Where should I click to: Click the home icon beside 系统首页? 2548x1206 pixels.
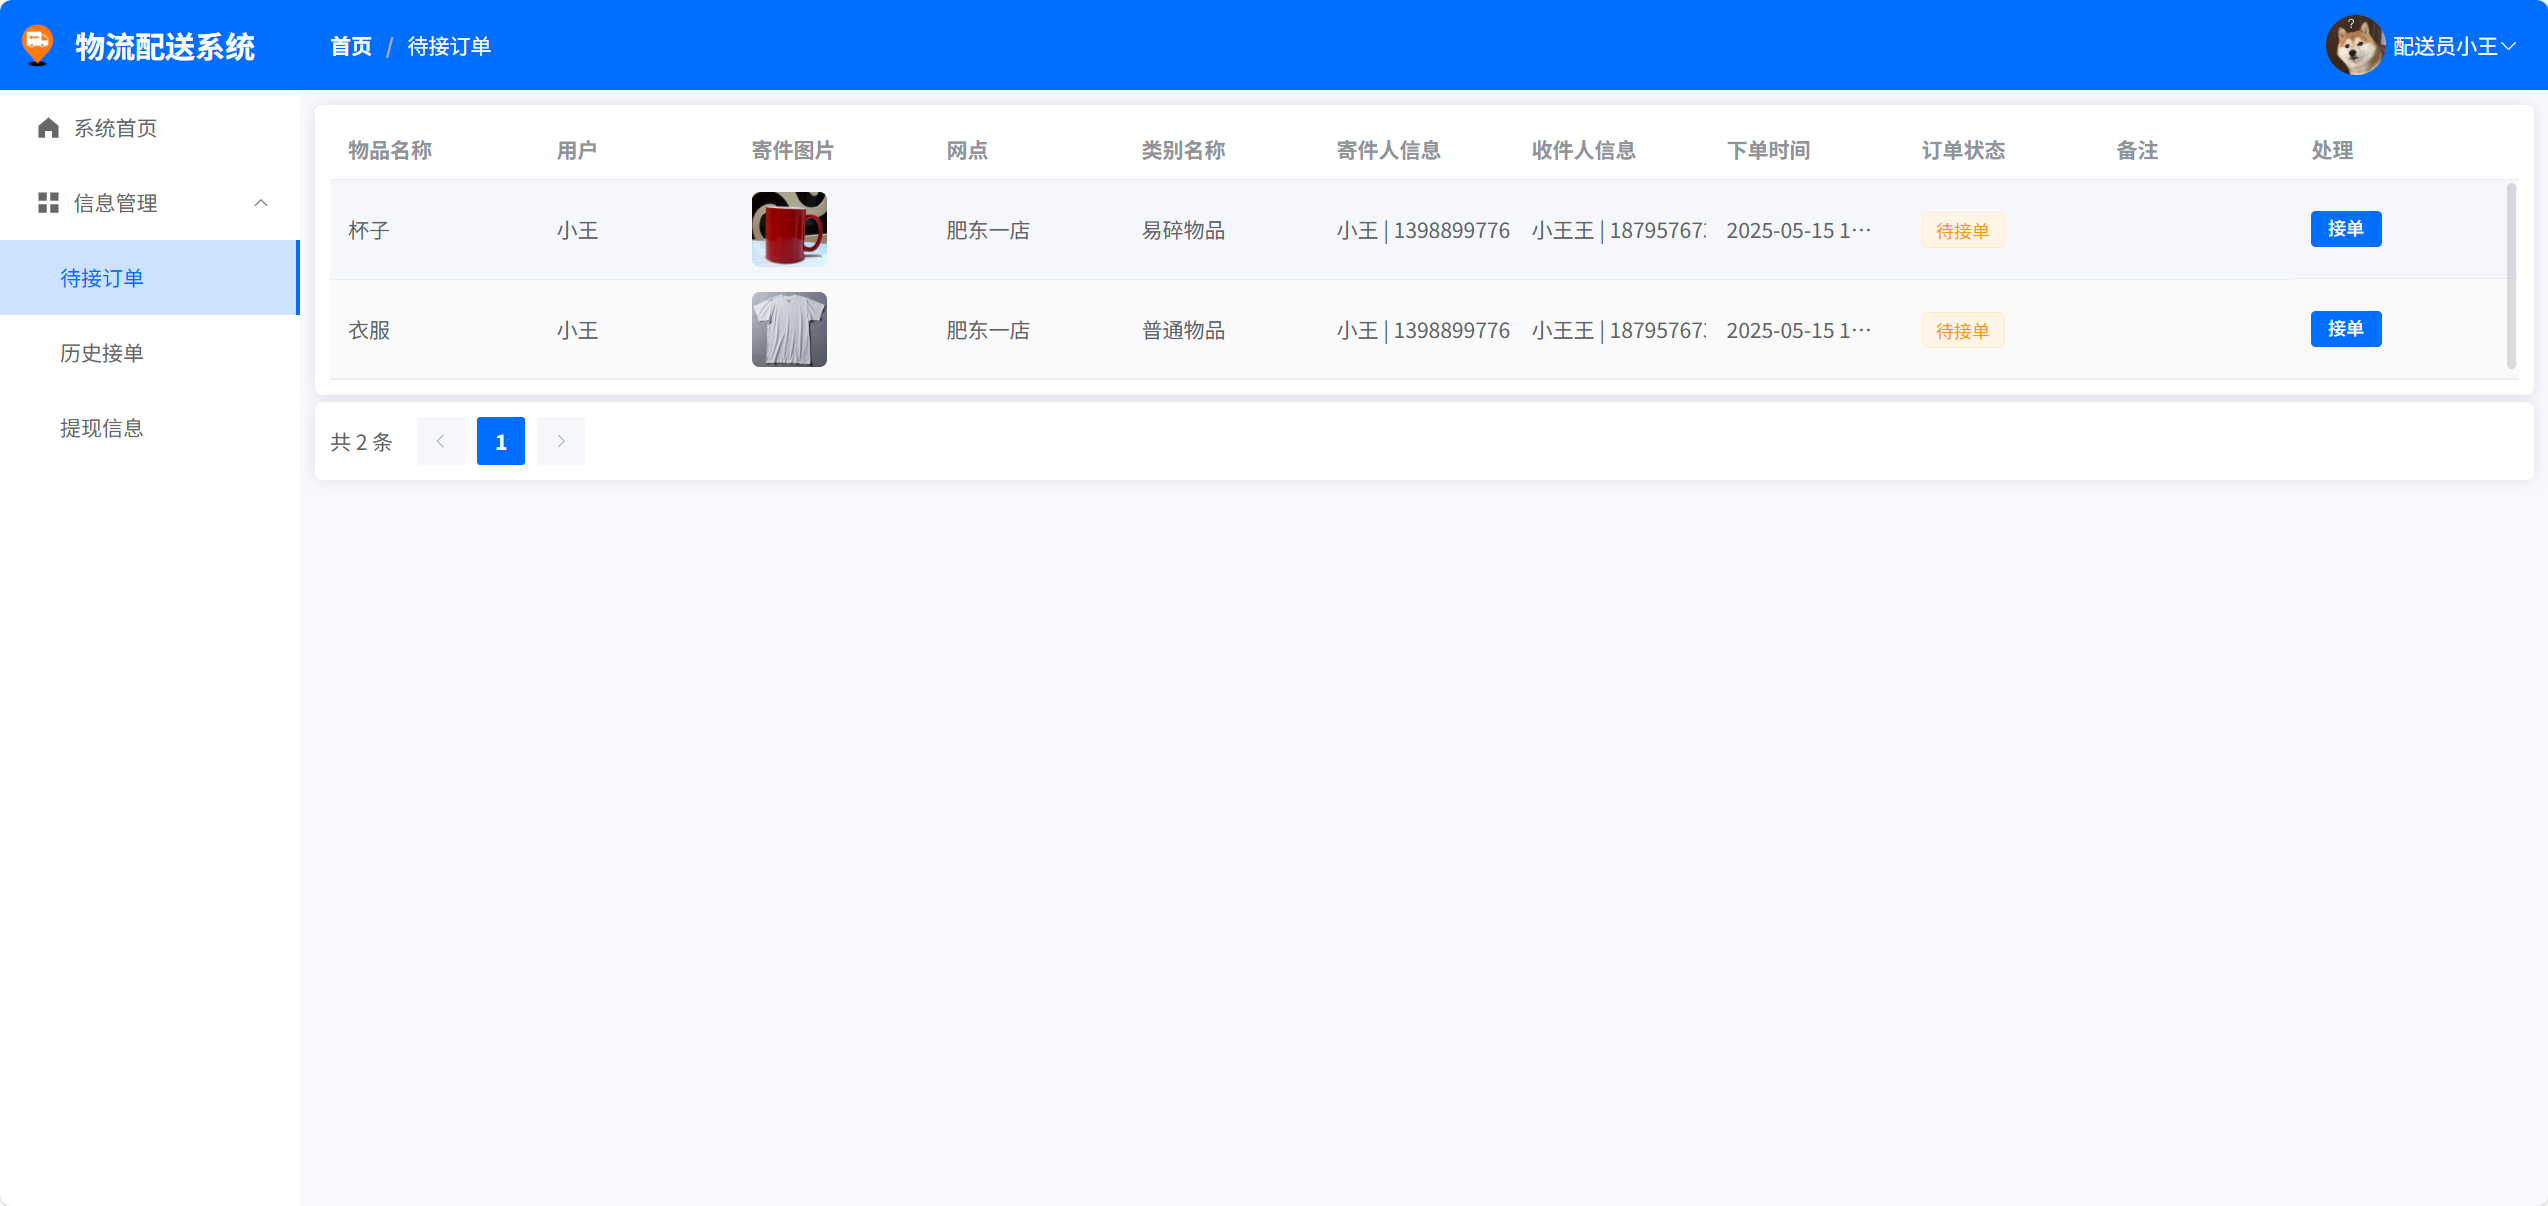pos(48,128)
